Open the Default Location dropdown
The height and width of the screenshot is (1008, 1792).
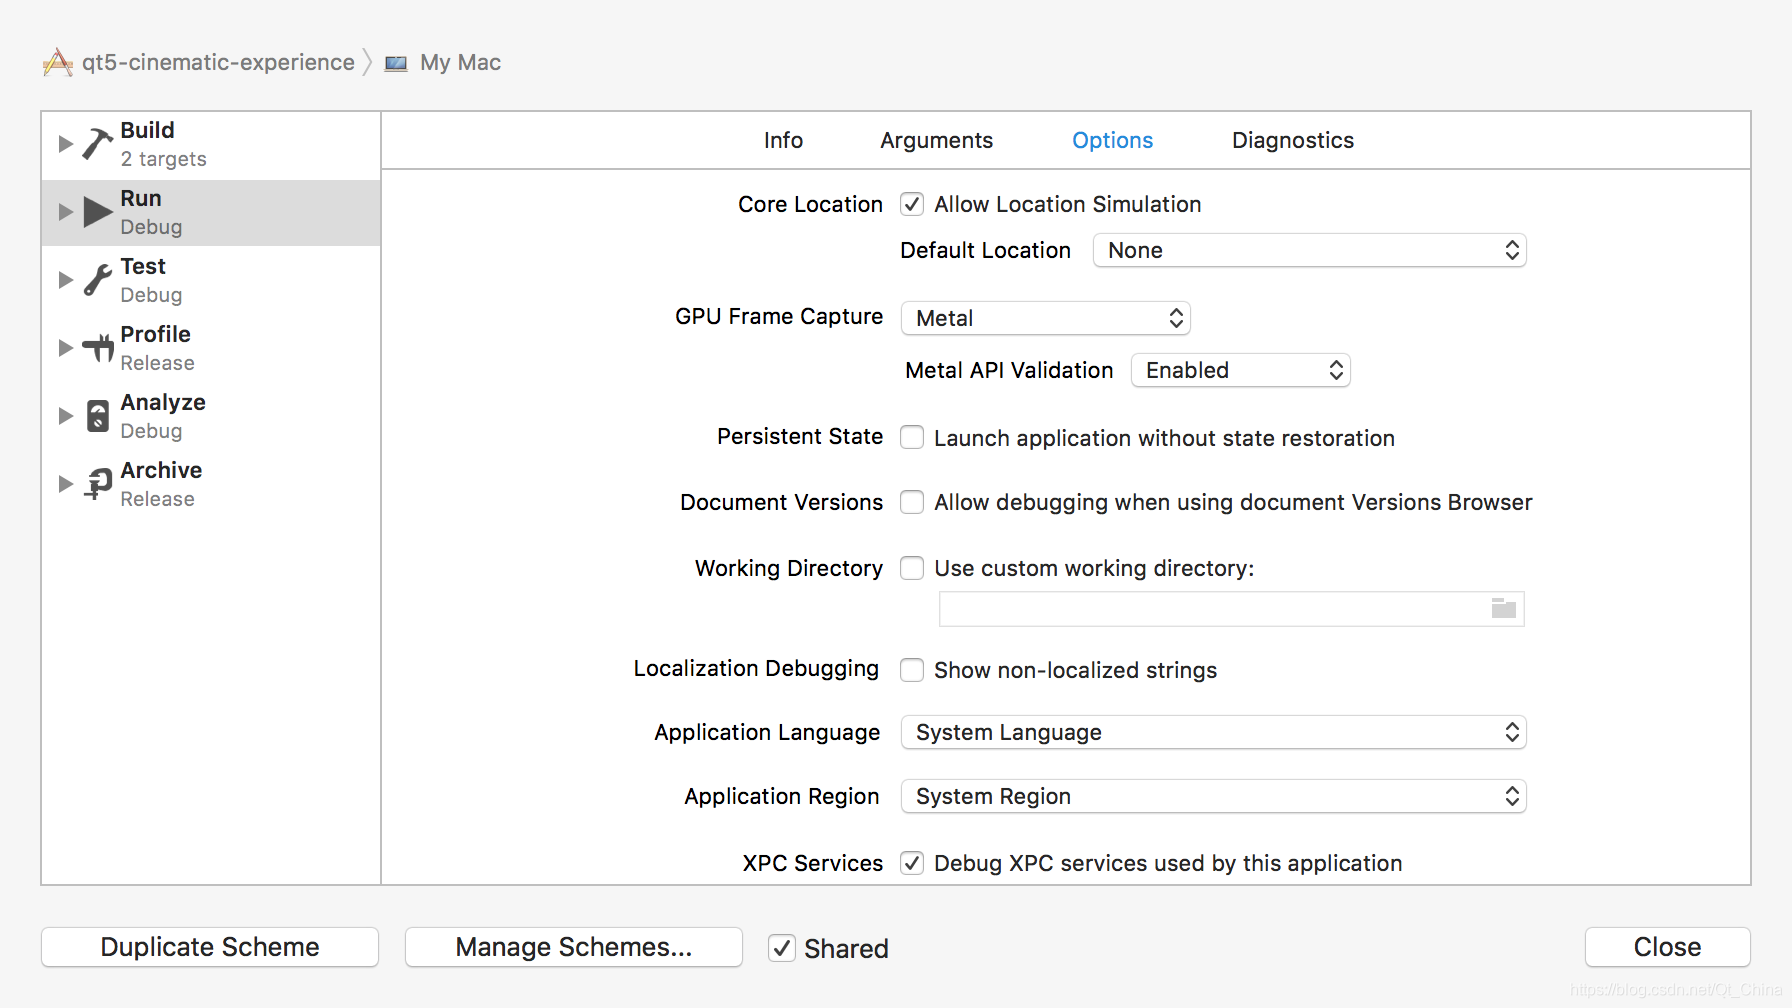pos(1310,250)
